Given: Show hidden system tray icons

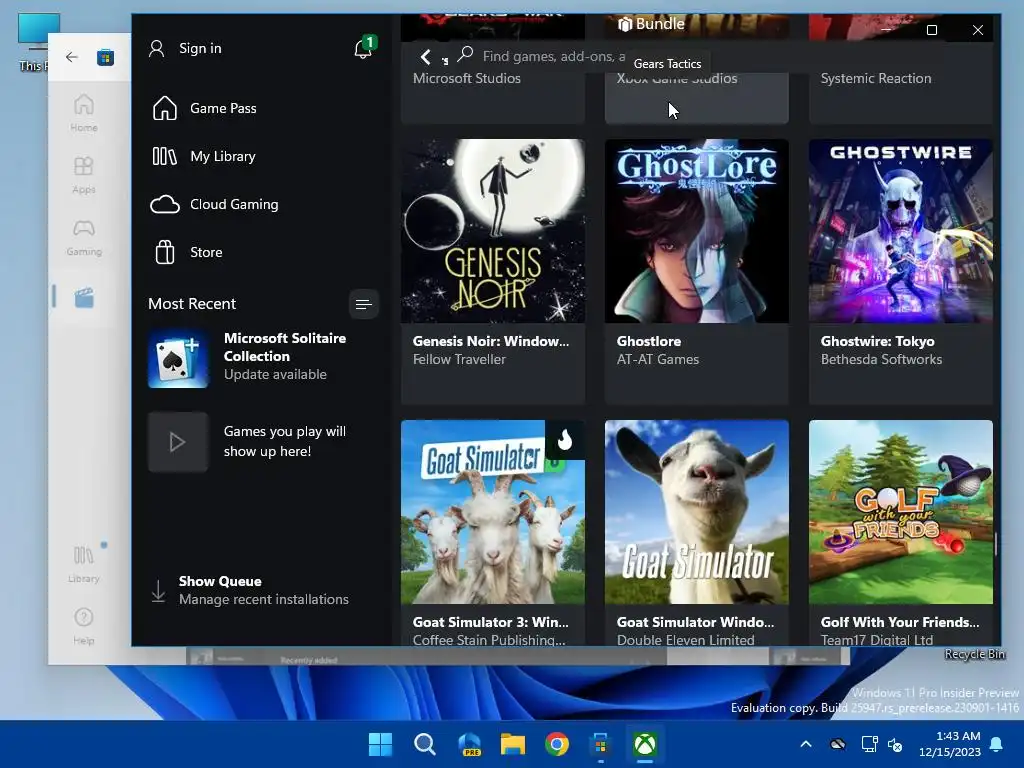Looking at the screenshot, I should pyautogui.click(x=806, y=744).
